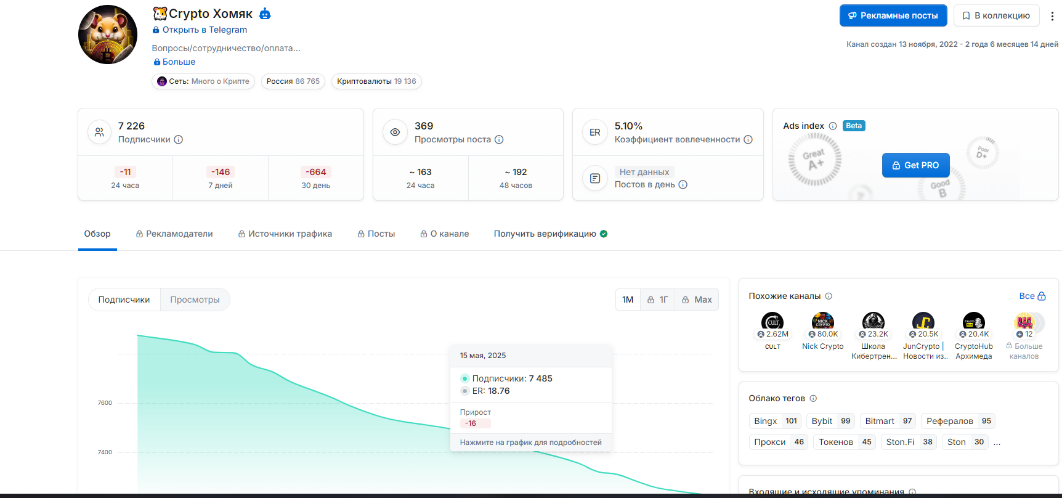Open the three-dot more options menu
The height and width of the screenshot is (498, 1062).
pyautogui.click(x=1050, y=16)
